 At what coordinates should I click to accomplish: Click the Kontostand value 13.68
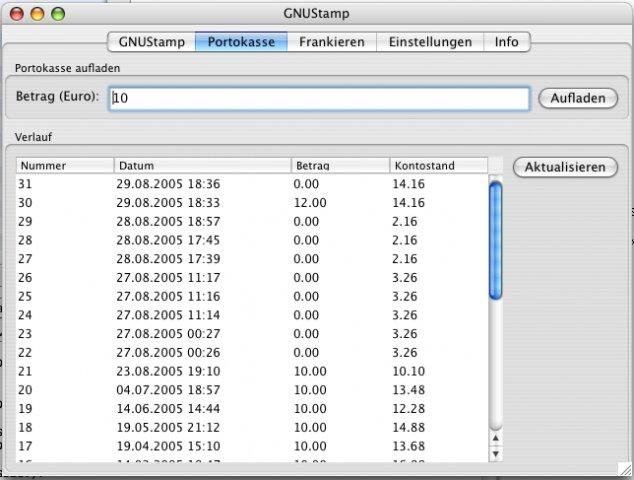click(409, 446)
